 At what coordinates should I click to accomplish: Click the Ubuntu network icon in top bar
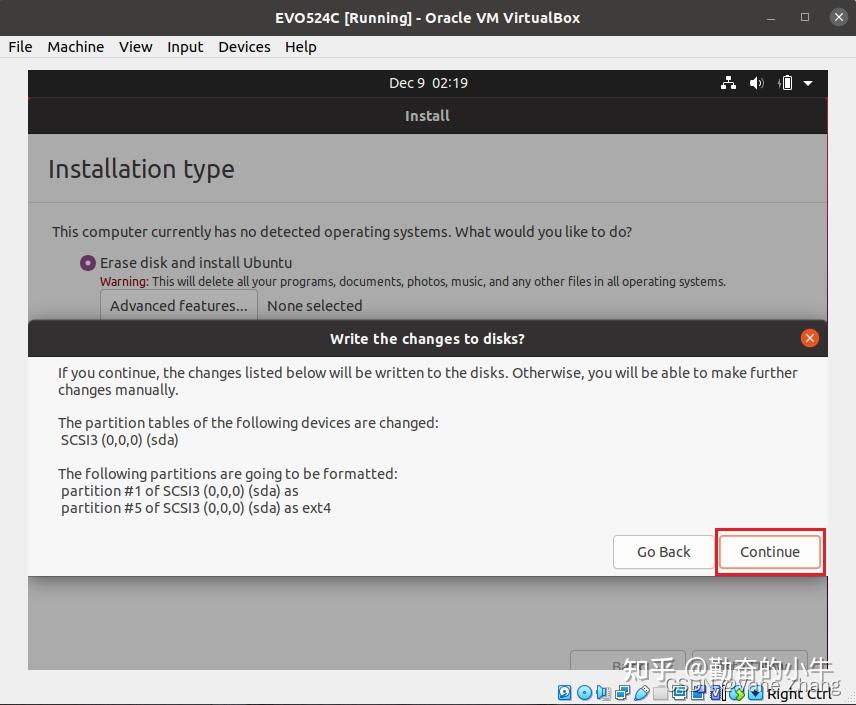728,83
